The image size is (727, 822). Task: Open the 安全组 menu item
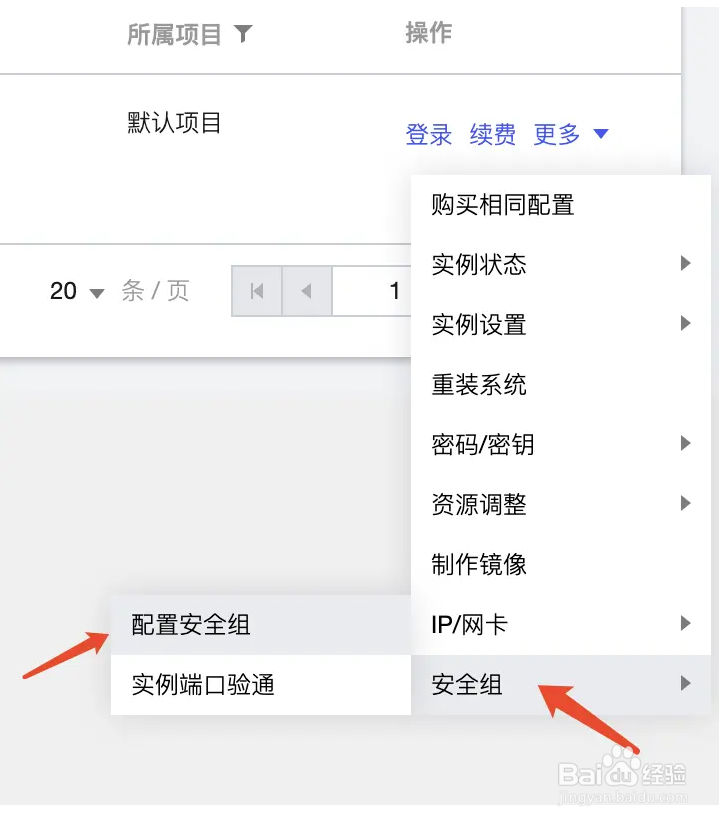561,685
